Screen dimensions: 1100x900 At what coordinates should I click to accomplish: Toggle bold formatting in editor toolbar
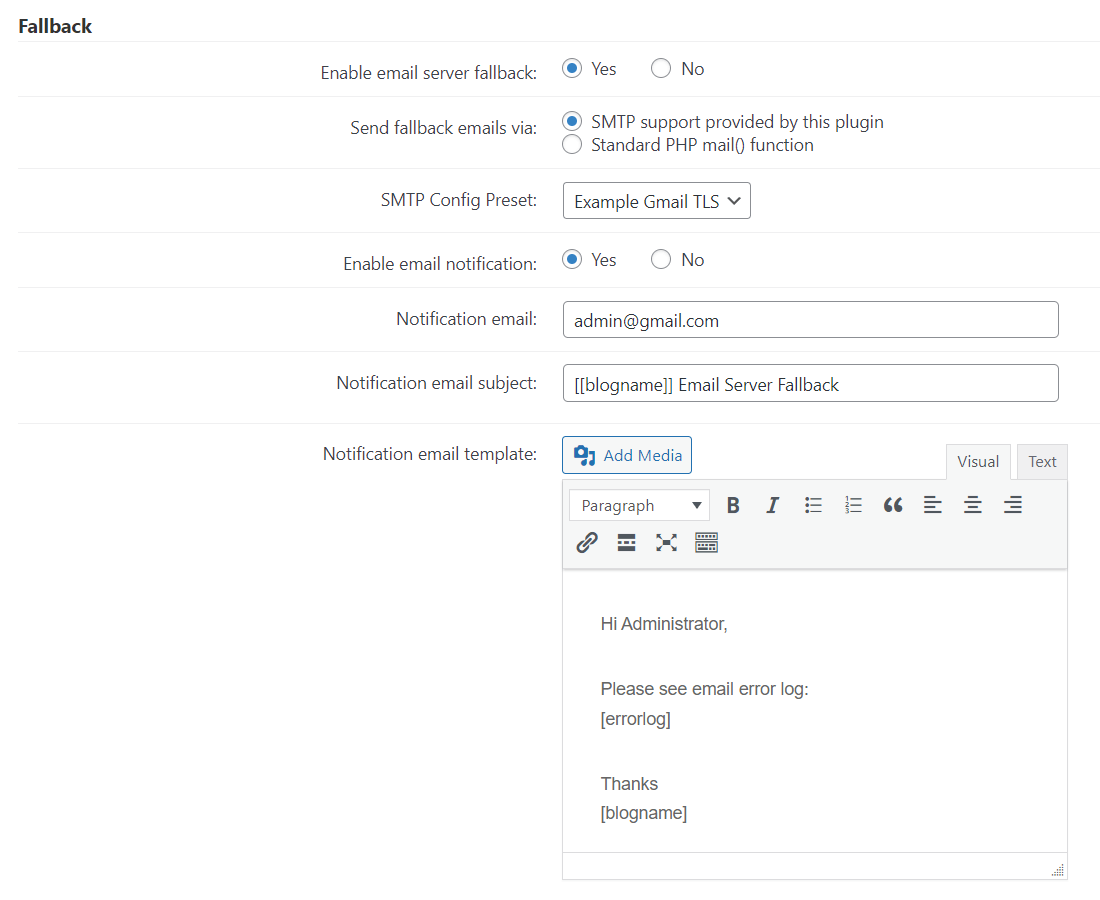pyautogui.click(x=733, y=505)
